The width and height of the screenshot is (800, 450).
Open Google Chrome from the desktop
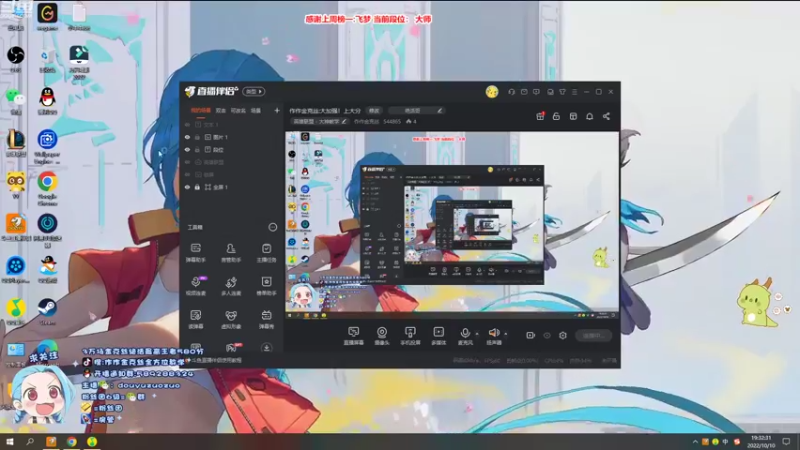(x=47, y=188)
